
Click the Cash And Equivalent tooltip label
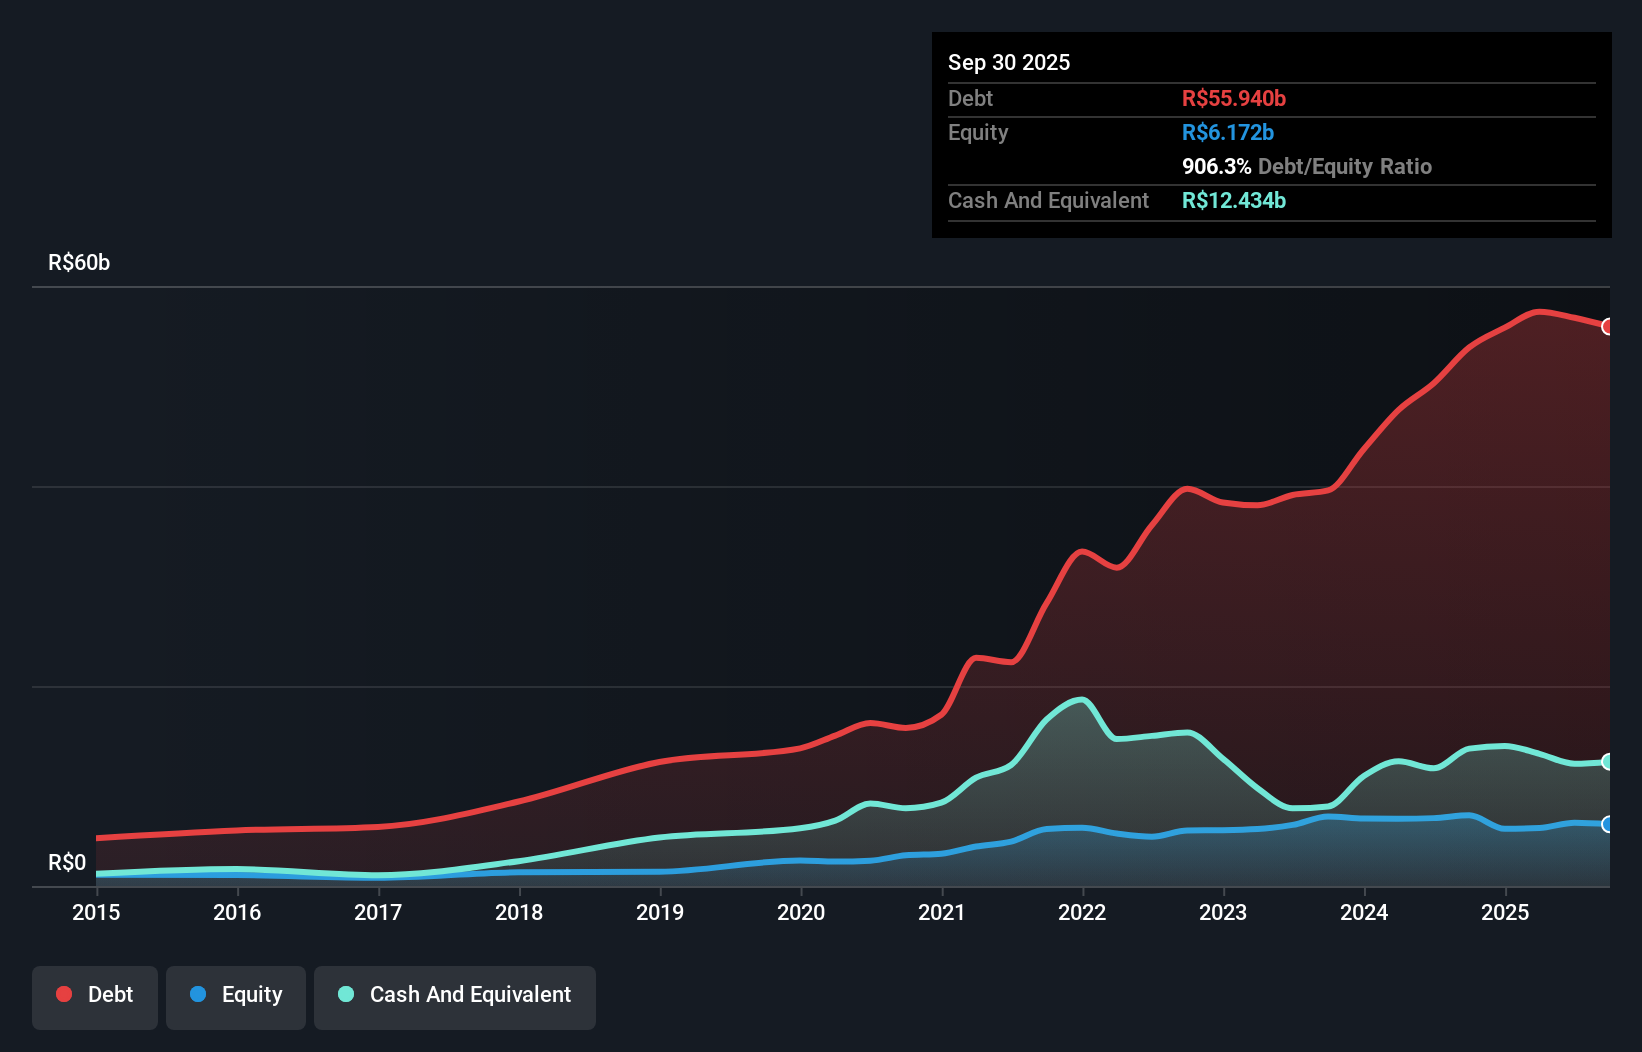(x=1048, y=201)
